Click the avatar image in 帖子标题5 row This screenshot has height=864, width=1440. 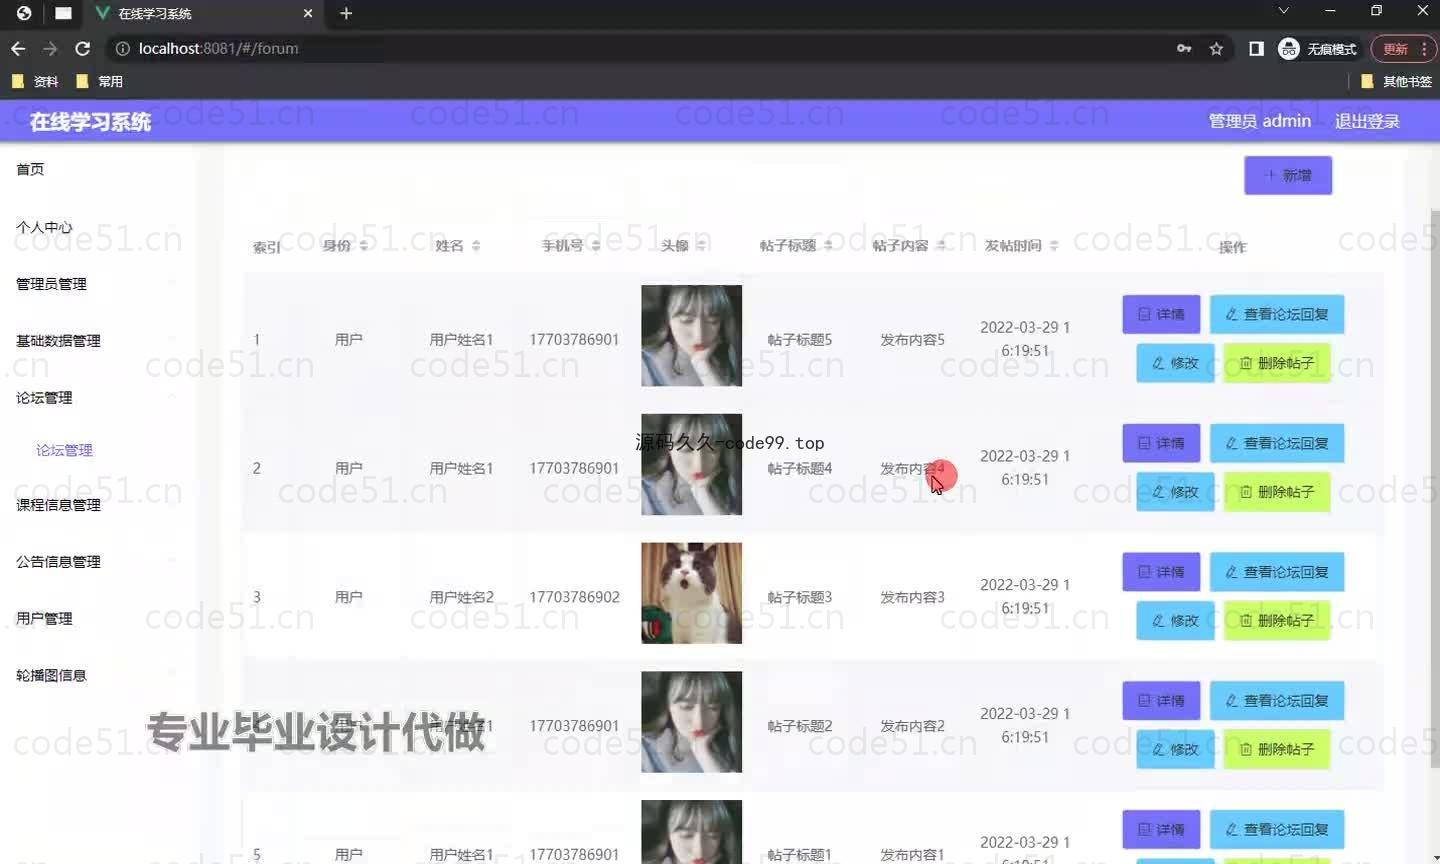tap(691, 336)
